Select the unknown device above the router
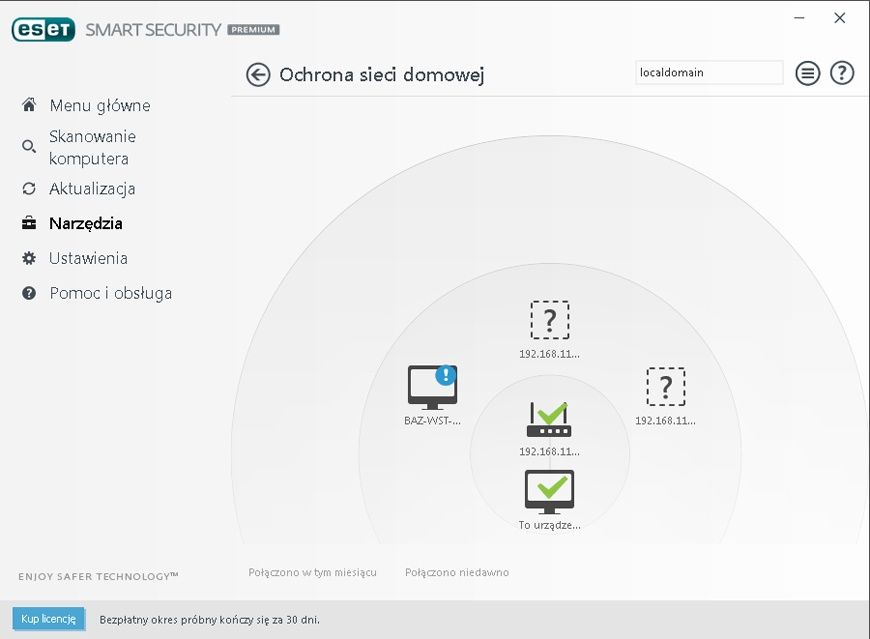870x639 pixels. (x=550, y=320)
